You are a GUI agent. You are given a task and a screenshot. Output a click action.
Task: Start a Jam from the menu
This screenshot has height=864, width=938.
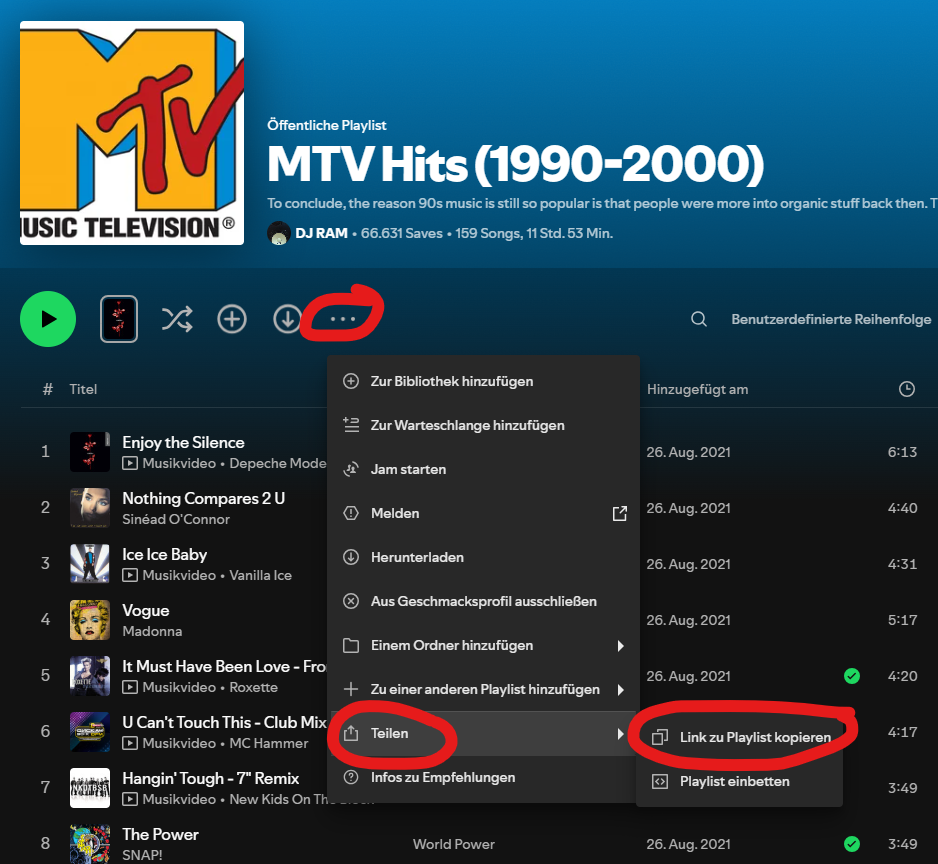(483, 469)
